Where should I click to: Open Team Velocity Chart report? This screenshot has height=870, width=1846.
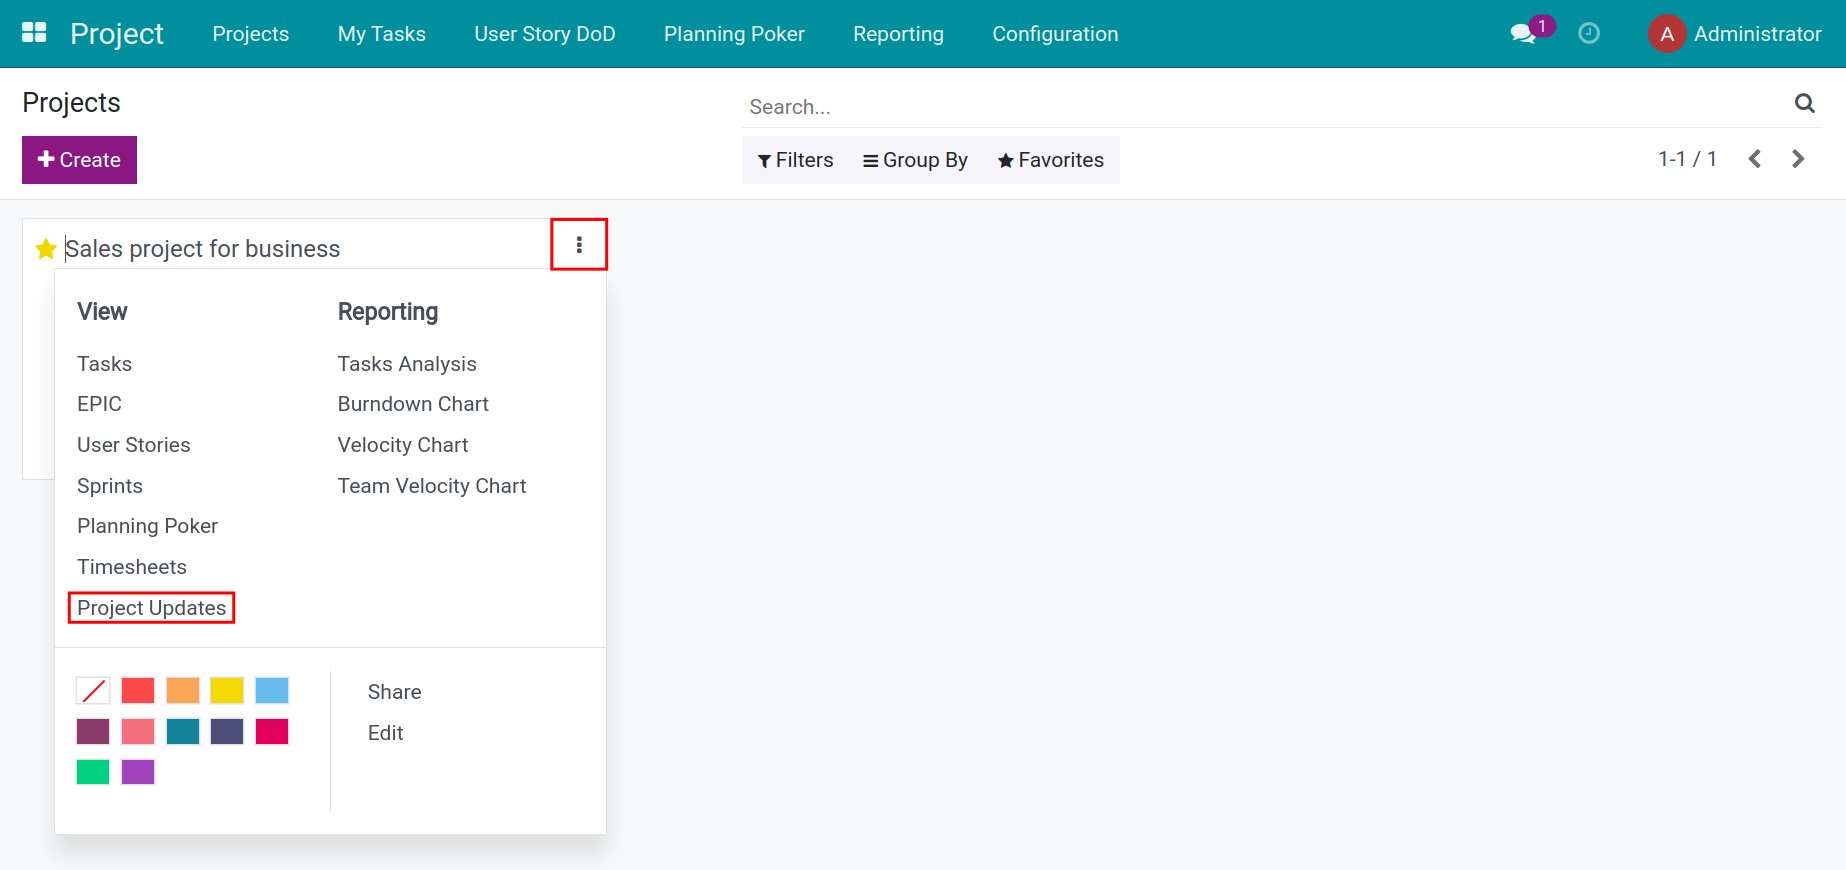432,486
